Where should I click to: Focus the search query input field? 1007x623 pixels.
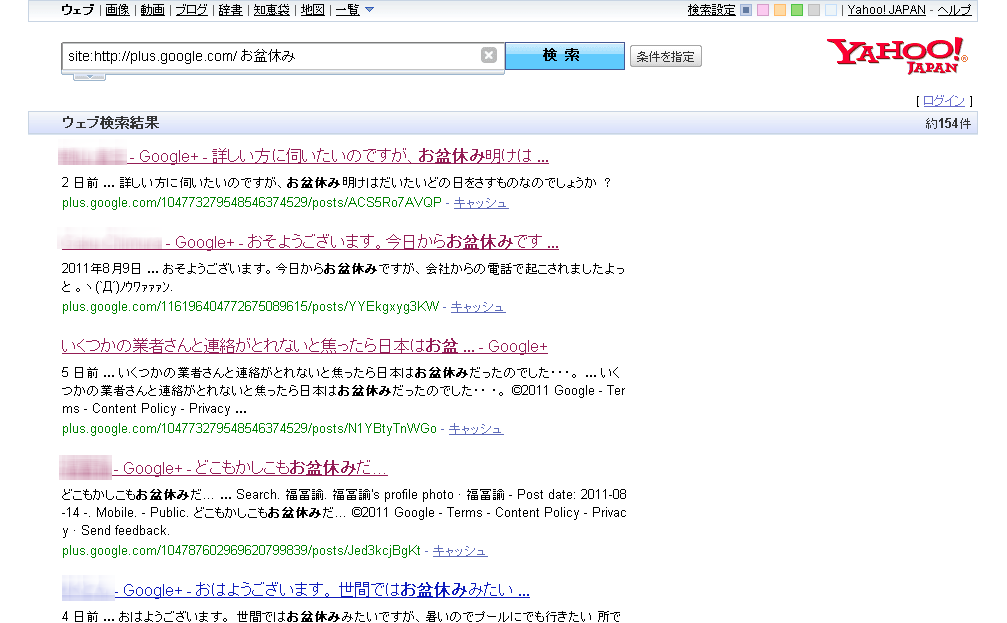(x=270, y=56)
